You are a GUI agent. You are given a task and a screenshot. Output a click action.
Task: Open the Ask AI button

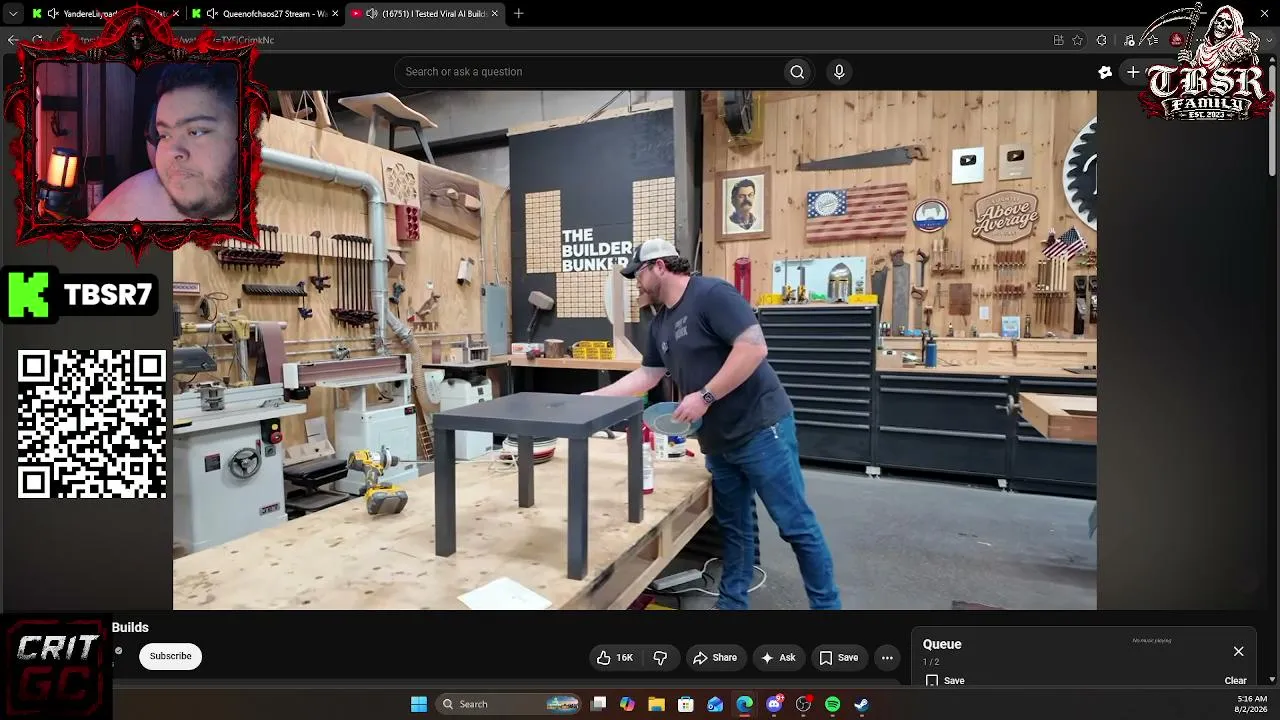(x=778, y=657)
